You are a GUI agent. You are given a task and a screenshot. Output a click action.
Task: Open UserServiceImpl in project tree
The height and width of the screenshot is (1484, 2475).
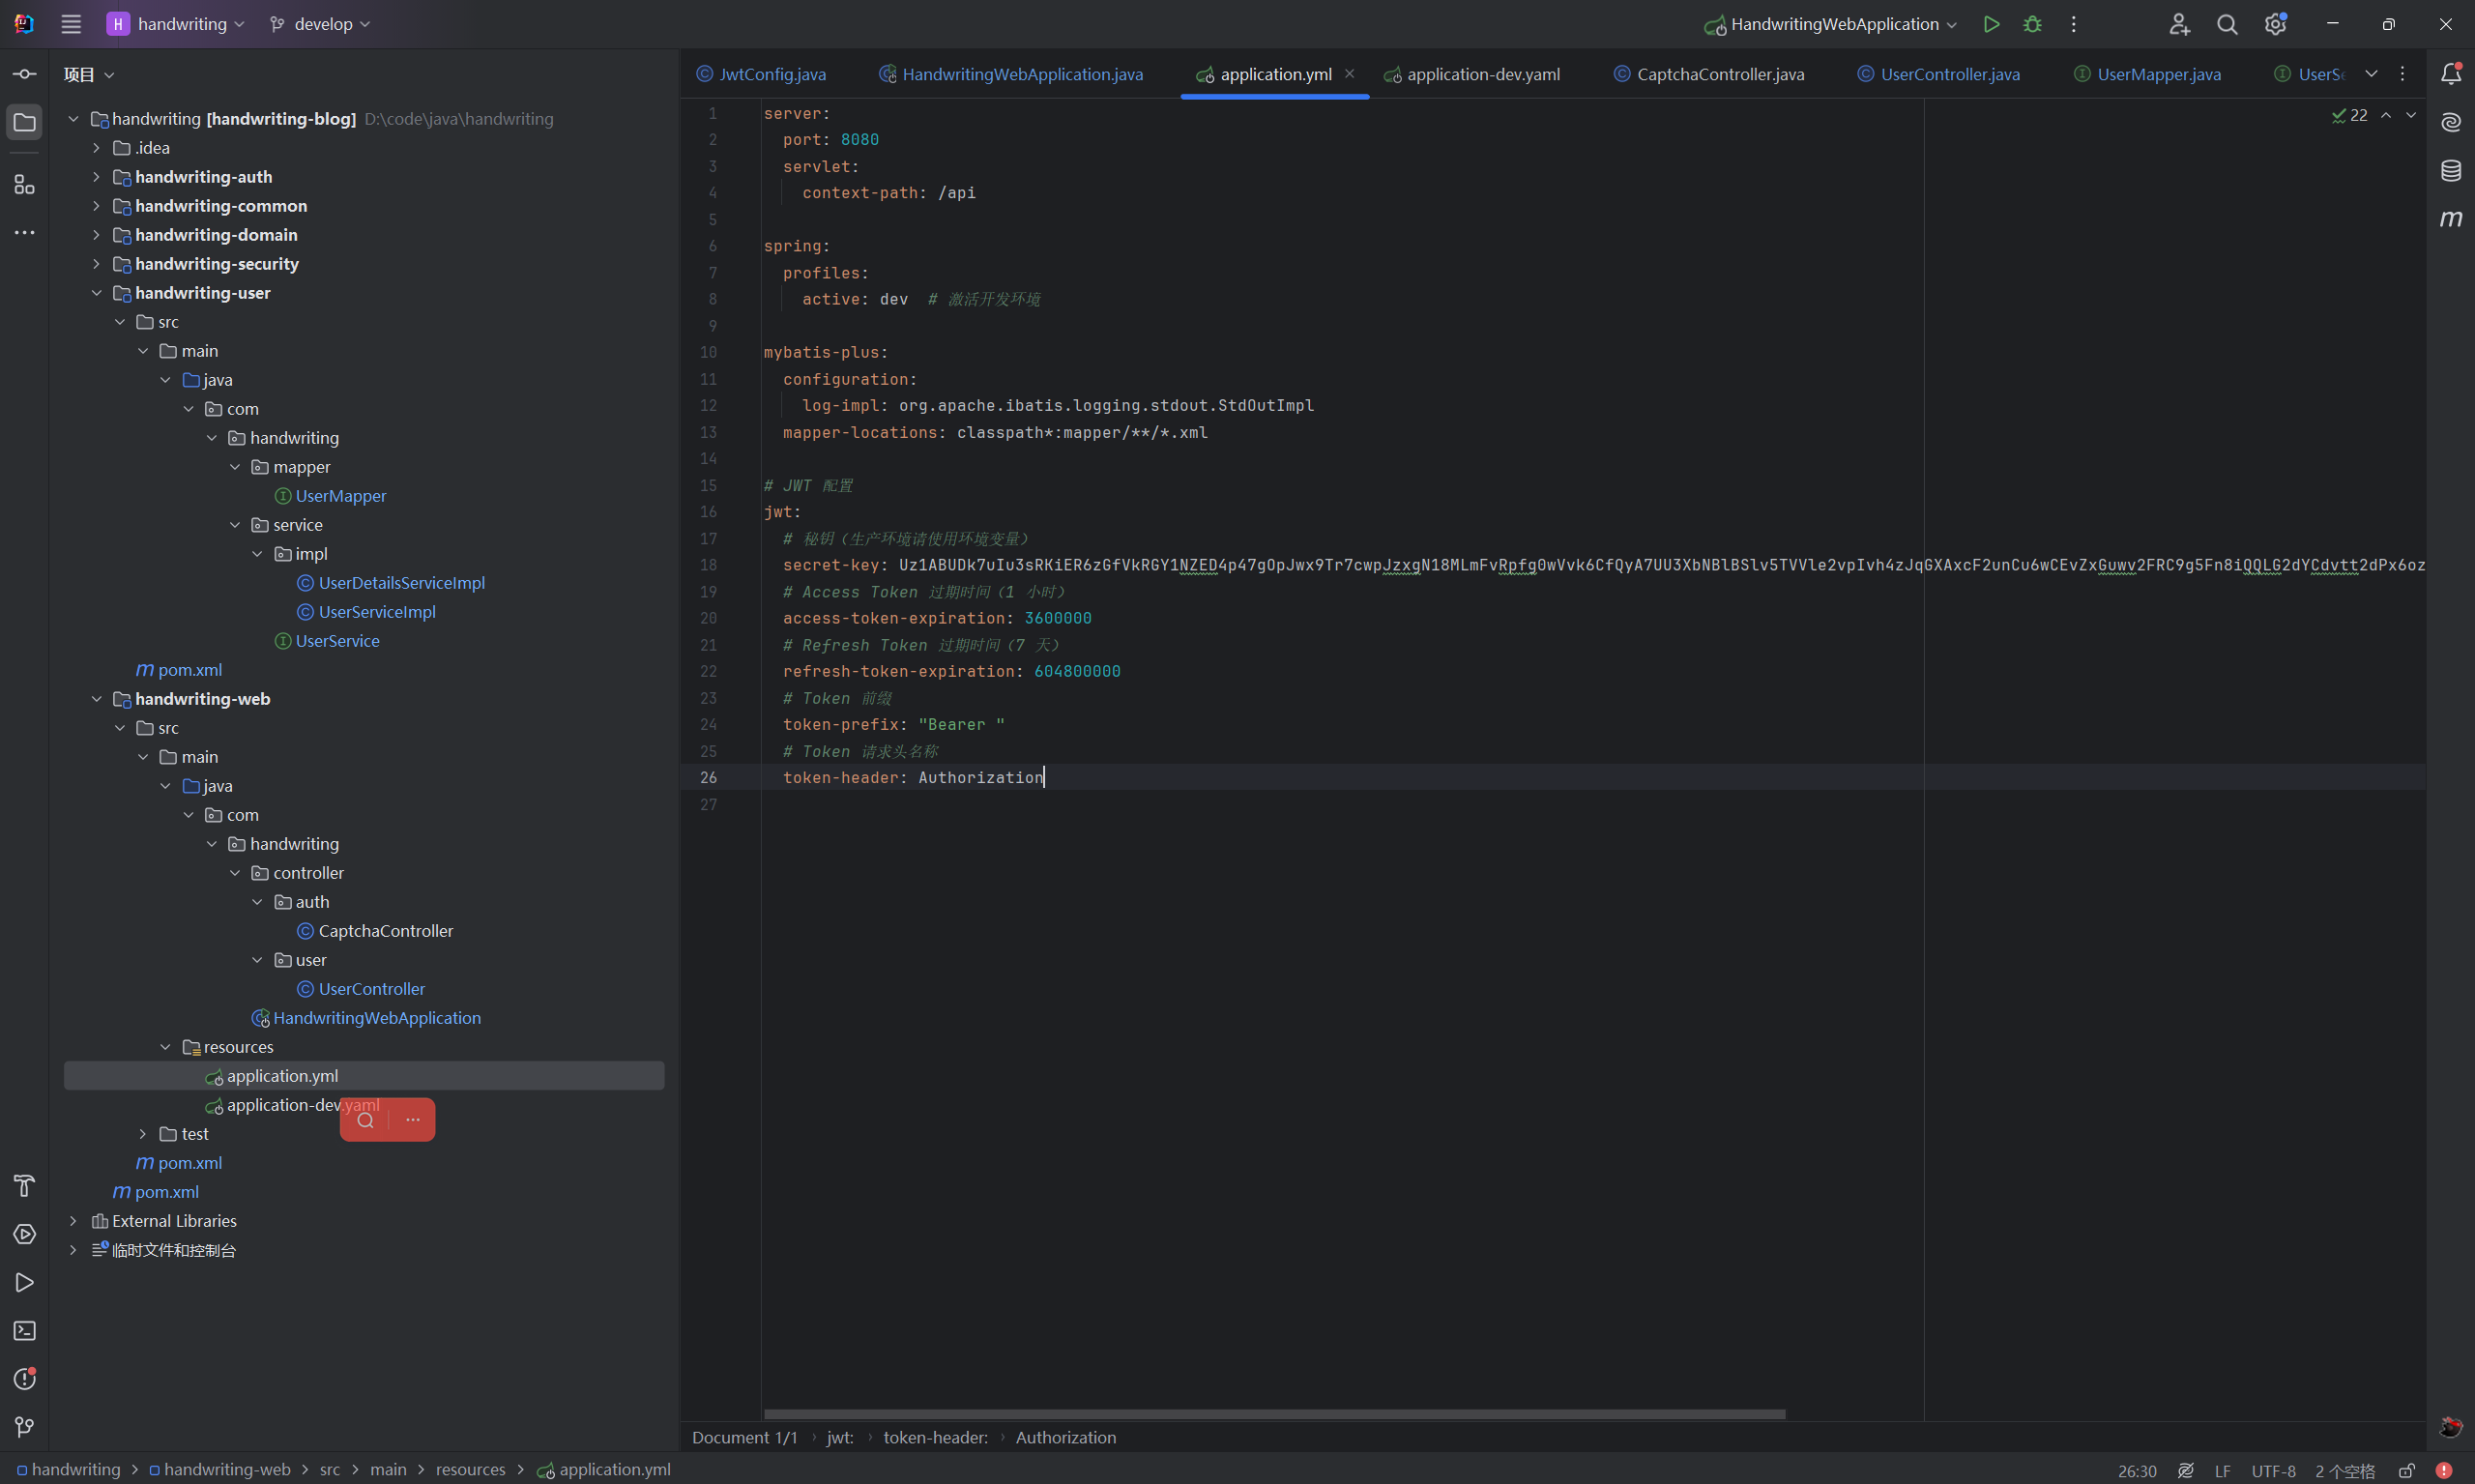click(x=376, y=612)
